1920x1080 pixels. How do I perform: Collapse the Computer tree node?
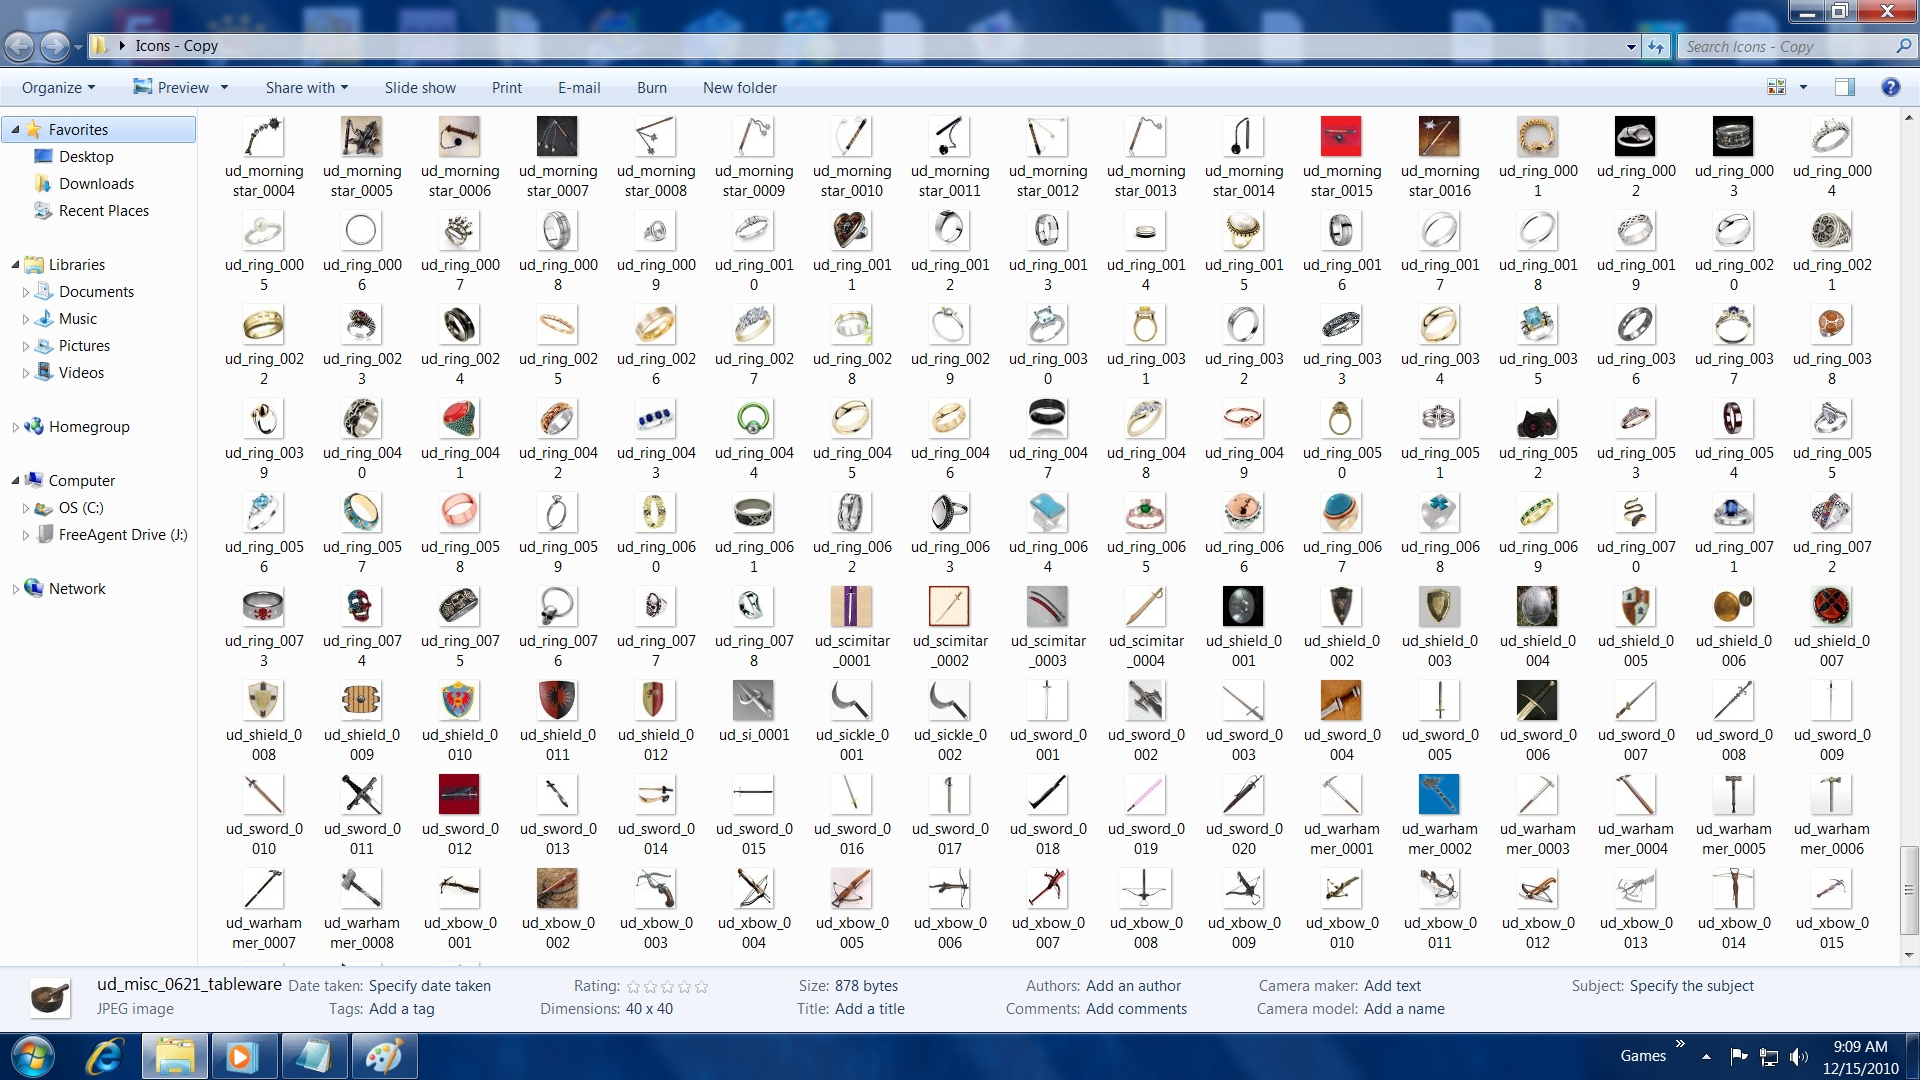pyautogui.click(x=16, y=481)
